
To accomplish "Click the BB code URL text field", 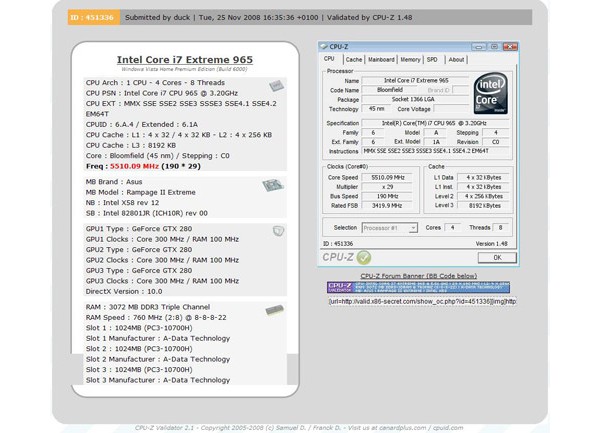I will (422, 301).
